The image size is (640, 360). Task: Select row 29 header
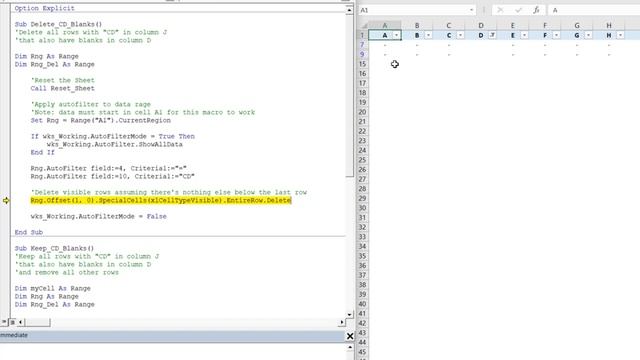coord(362,198)
